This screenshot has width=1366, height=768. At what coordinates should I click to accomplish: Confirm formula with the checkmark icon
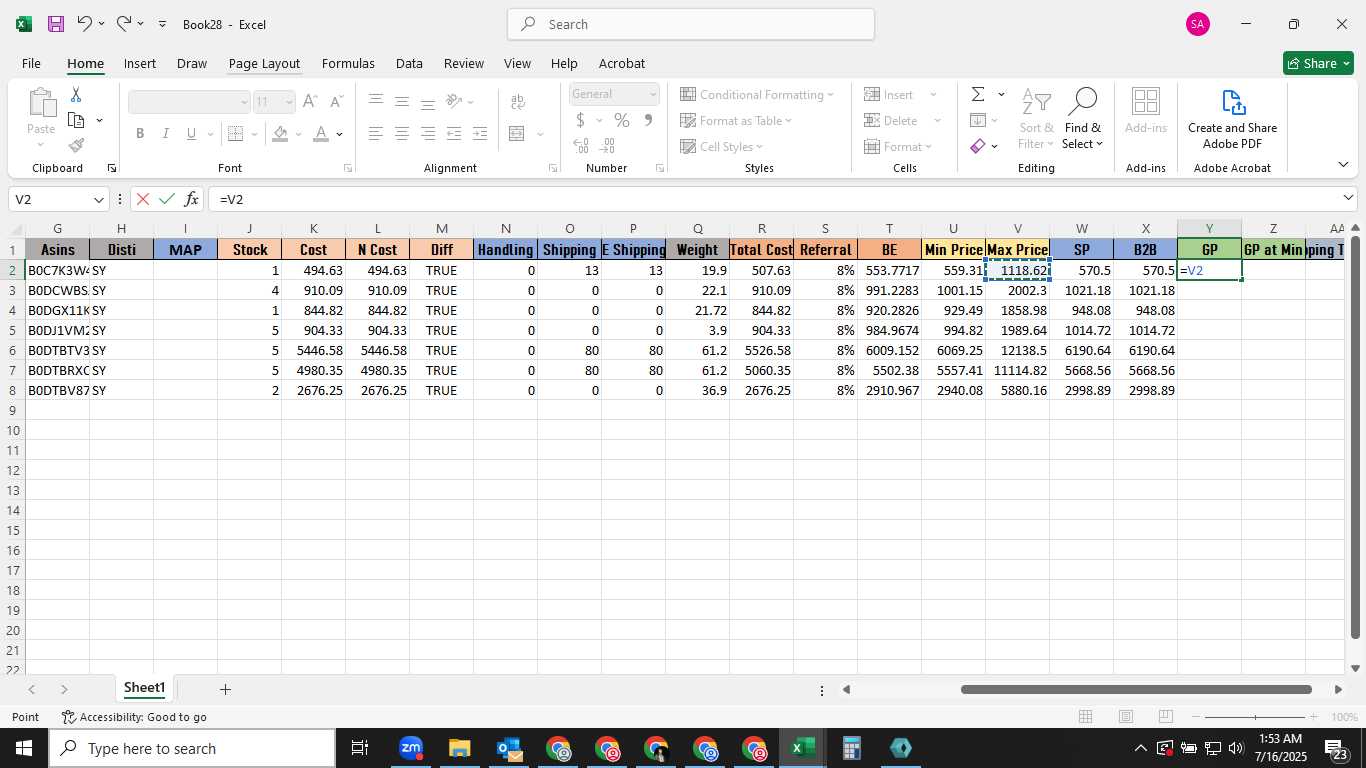[x=167, y=199]
